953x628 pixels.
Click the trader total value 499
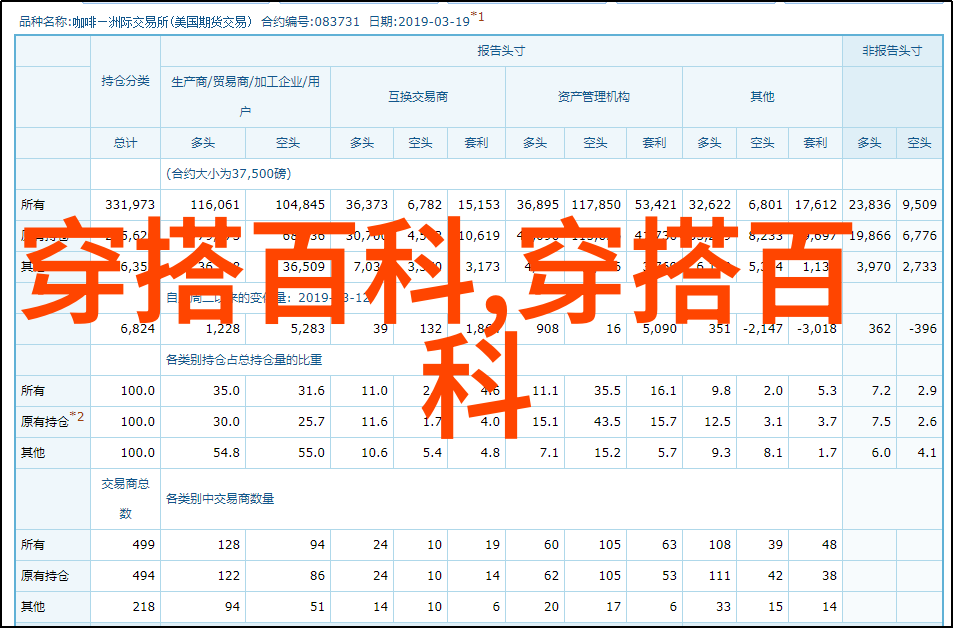(143, 545)
